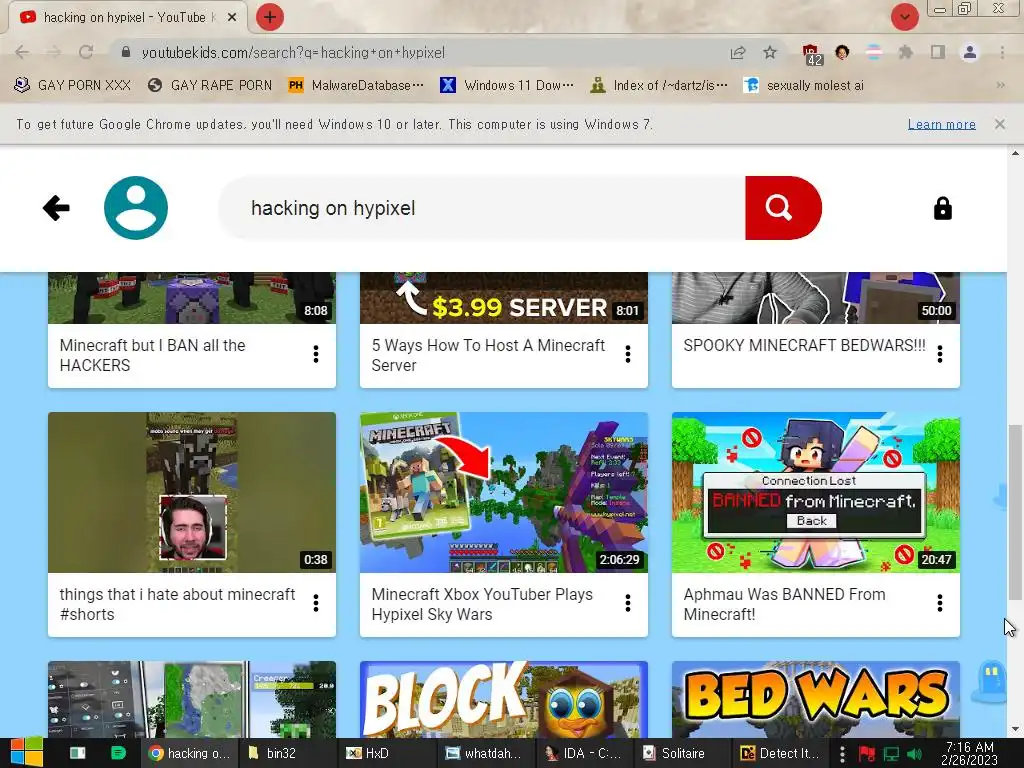Click the 'Minecraft Xbox YouTuber Plays Hypixel Sky Wars' title
This screenshot has width=1024, height=768.
pyautogui.click(x=482, y=604)
